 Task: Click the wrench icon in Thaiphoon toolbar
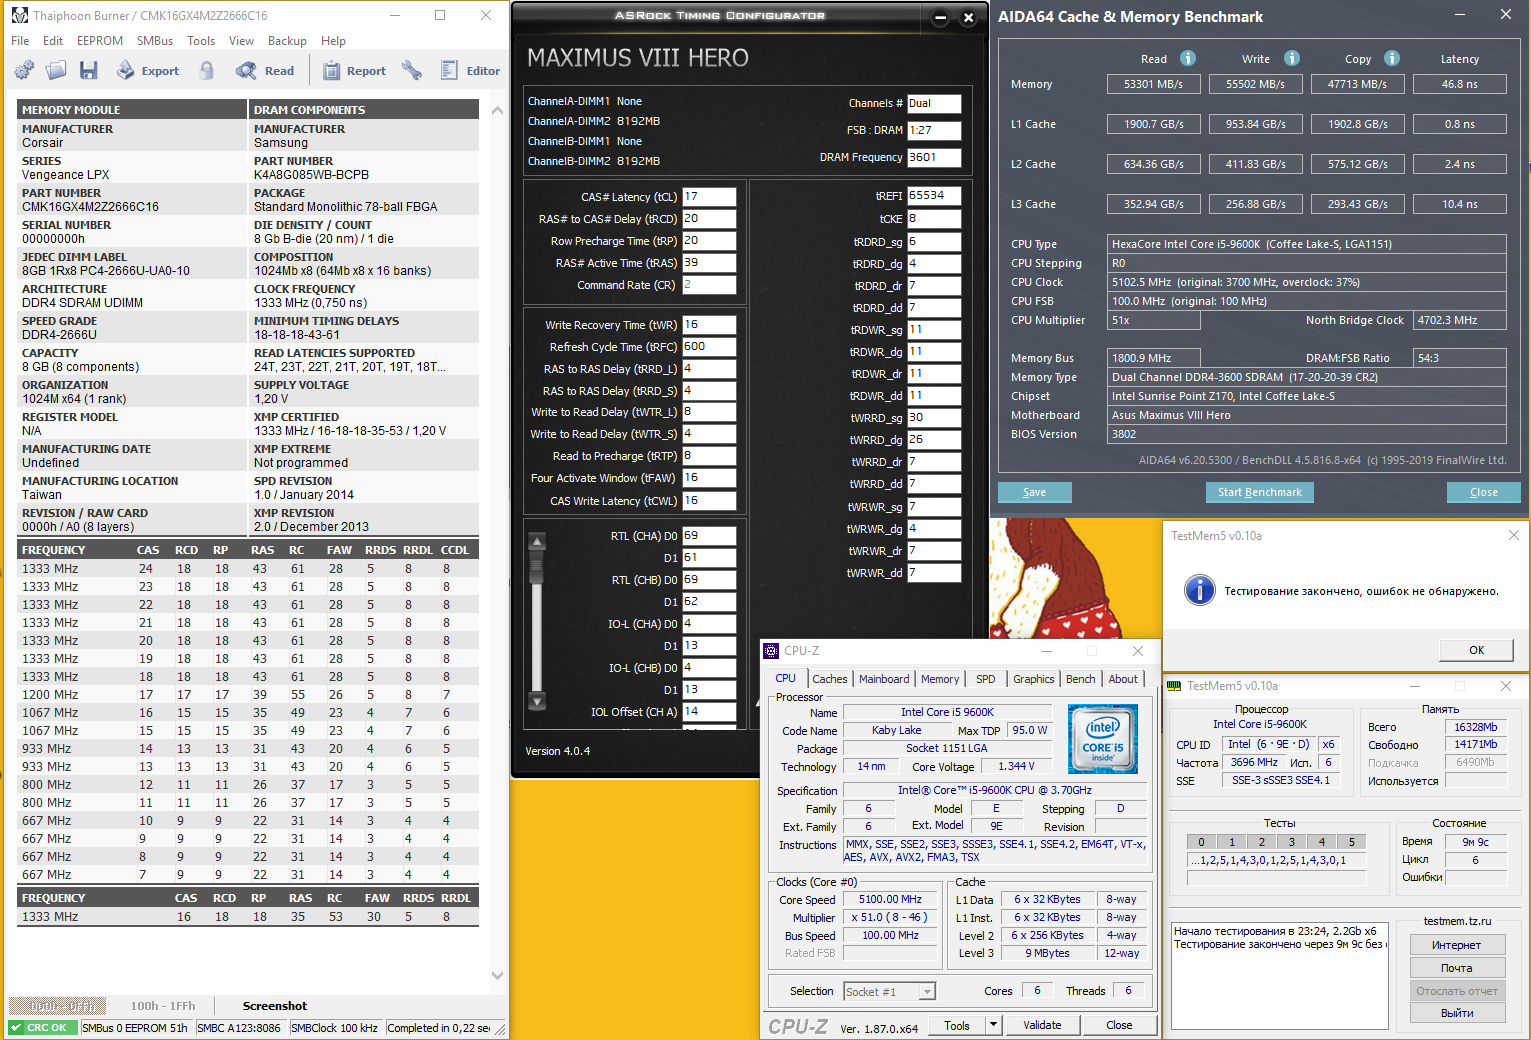(x=412, y=70)
